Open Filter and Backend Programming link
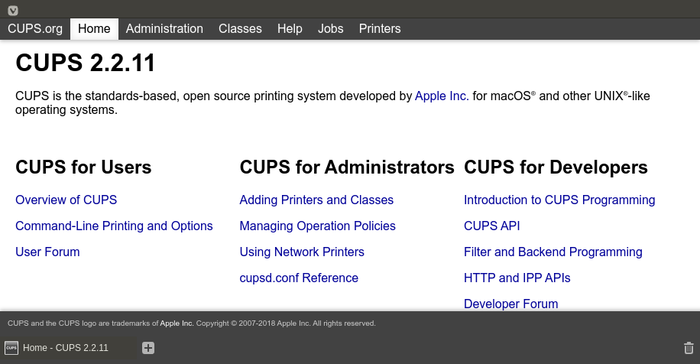Viewport: 700px width, 364px height. 553,252
